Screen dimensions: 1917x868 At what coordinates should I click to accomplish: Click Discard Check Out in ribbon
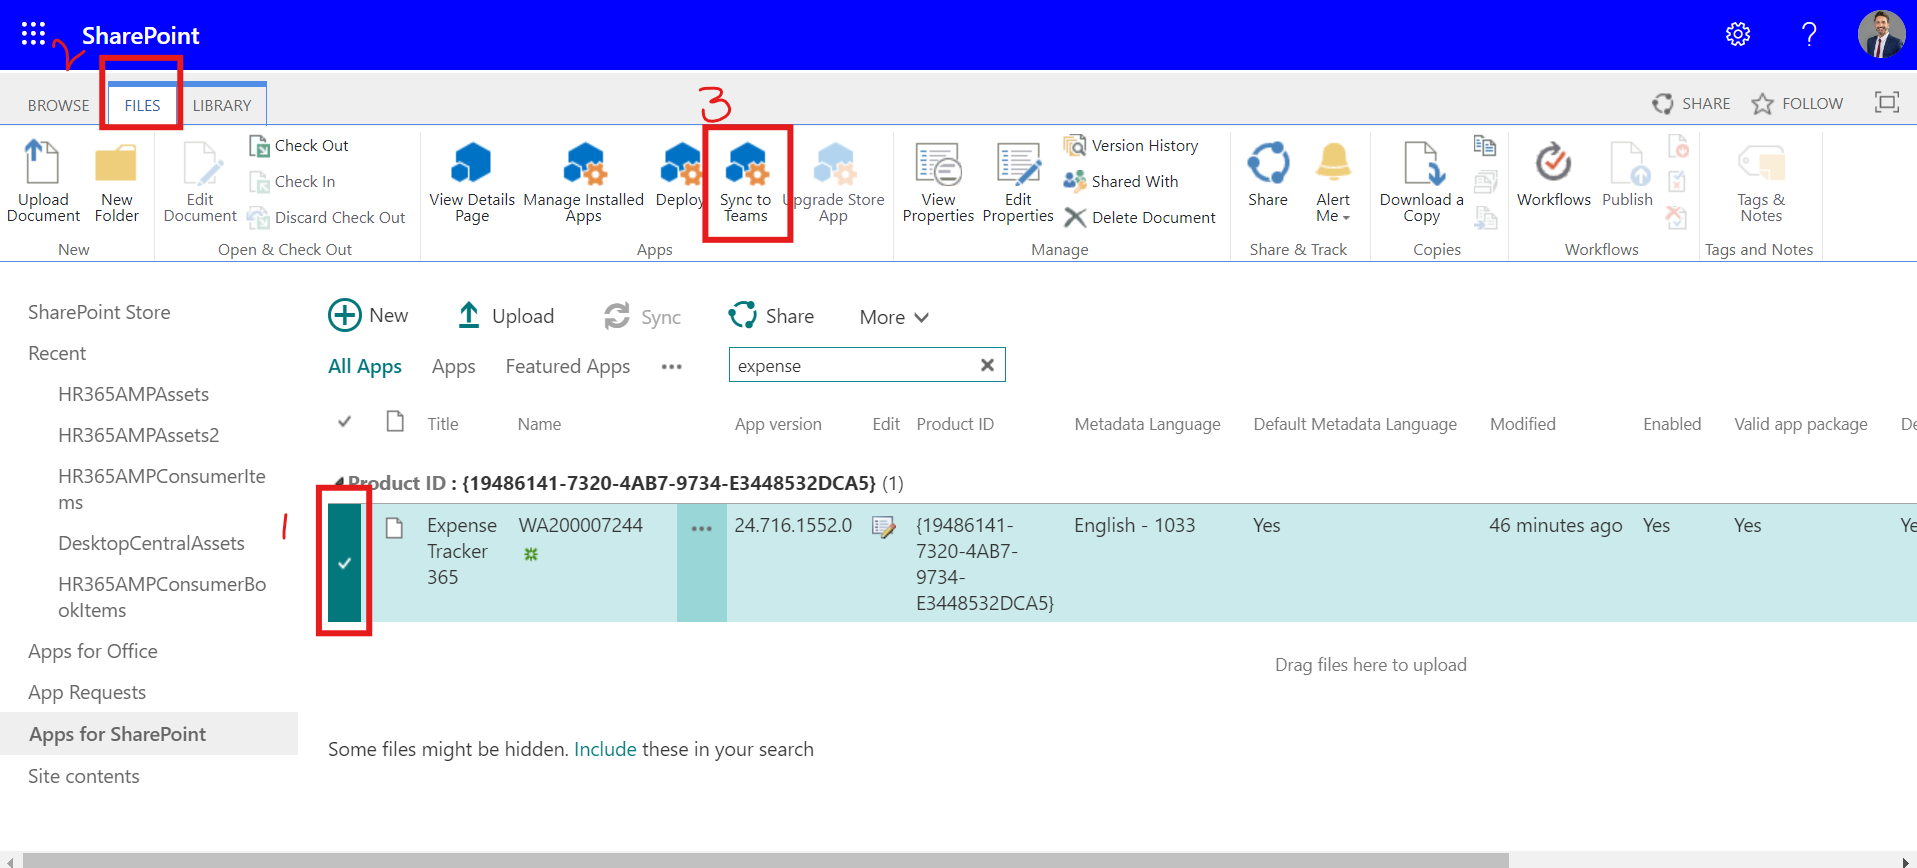pyautogui.click(x=326, y=218)
